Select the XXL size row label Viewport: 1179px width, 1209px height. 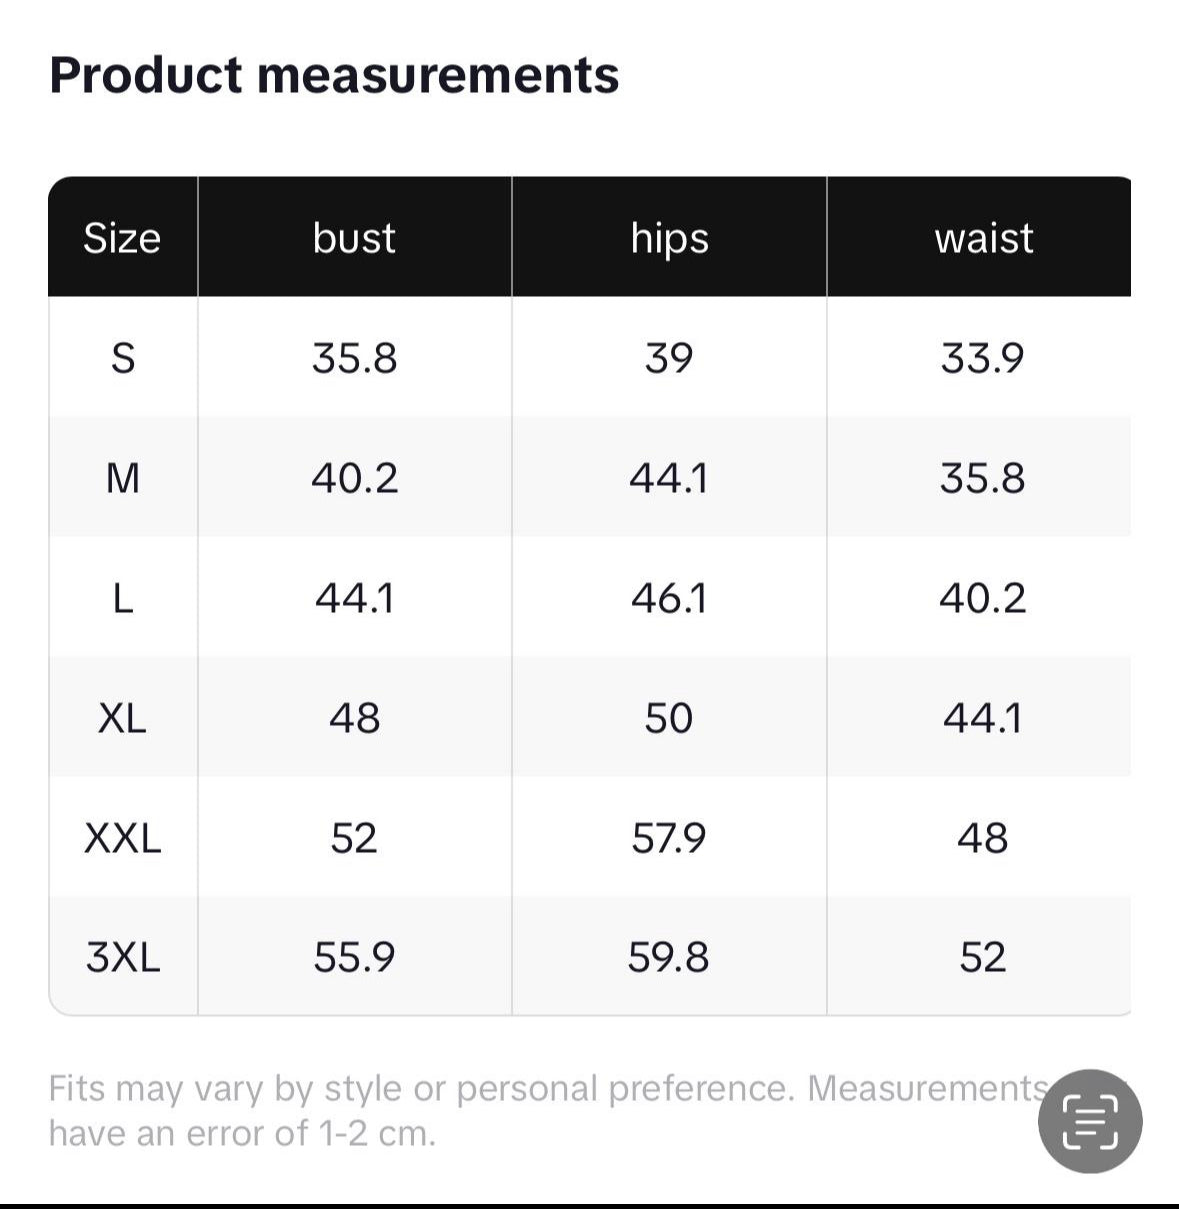coord(122,838)
